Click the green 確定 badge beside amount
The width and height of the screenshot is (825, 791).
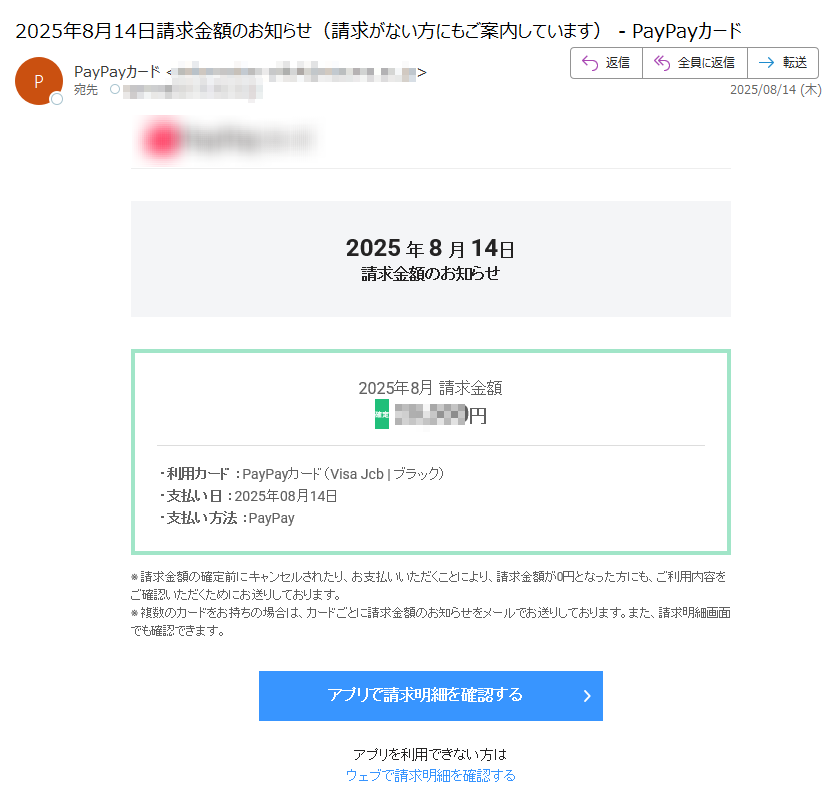point(382,414)
